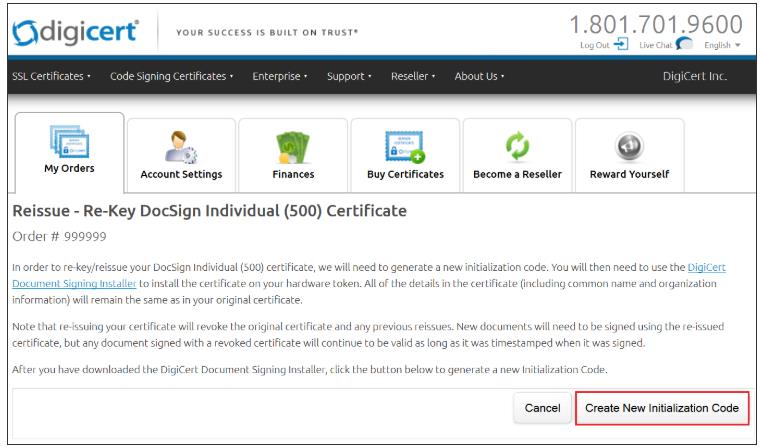
Task: Expand the Enterprise menu
Action: (280, 76)
